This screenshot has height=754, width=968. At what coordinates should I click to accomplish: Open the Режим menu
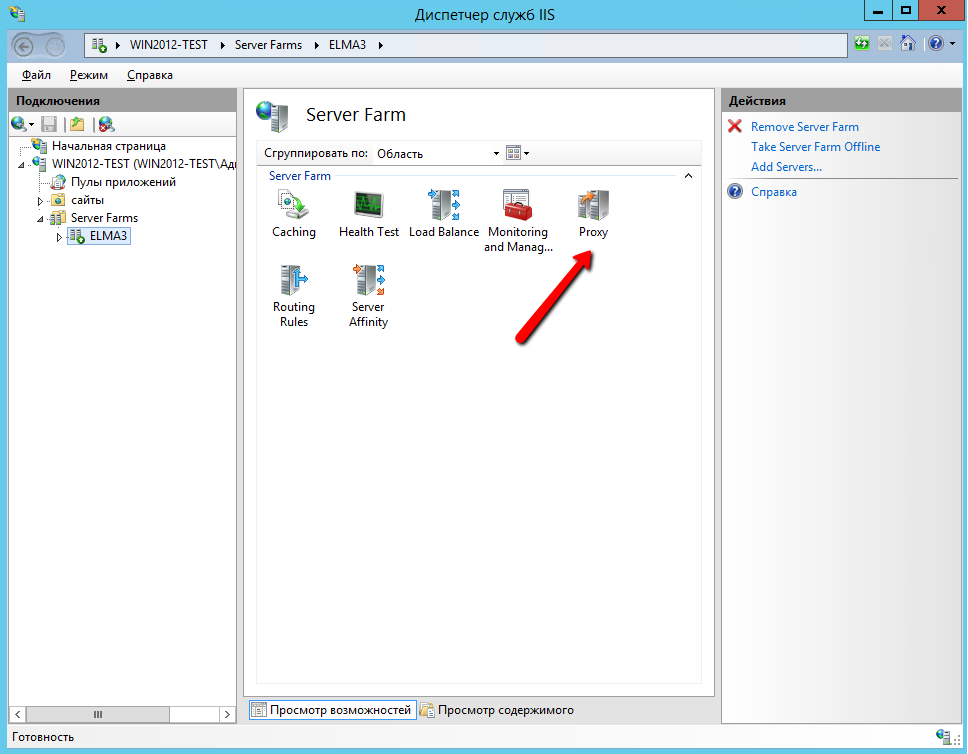click(89, 75)
